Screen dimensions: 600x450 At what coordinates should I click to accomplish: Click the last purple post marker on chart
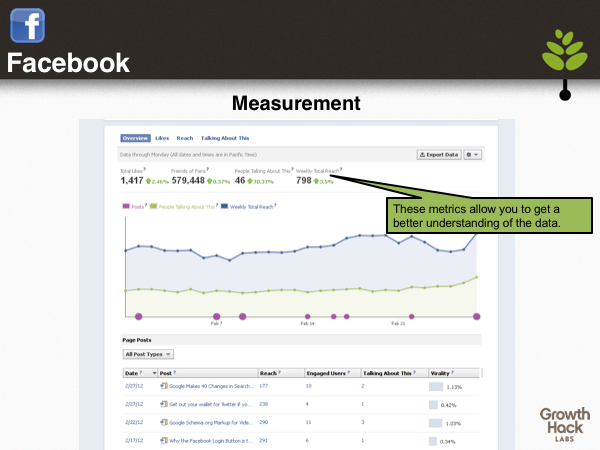click(476, 316)
